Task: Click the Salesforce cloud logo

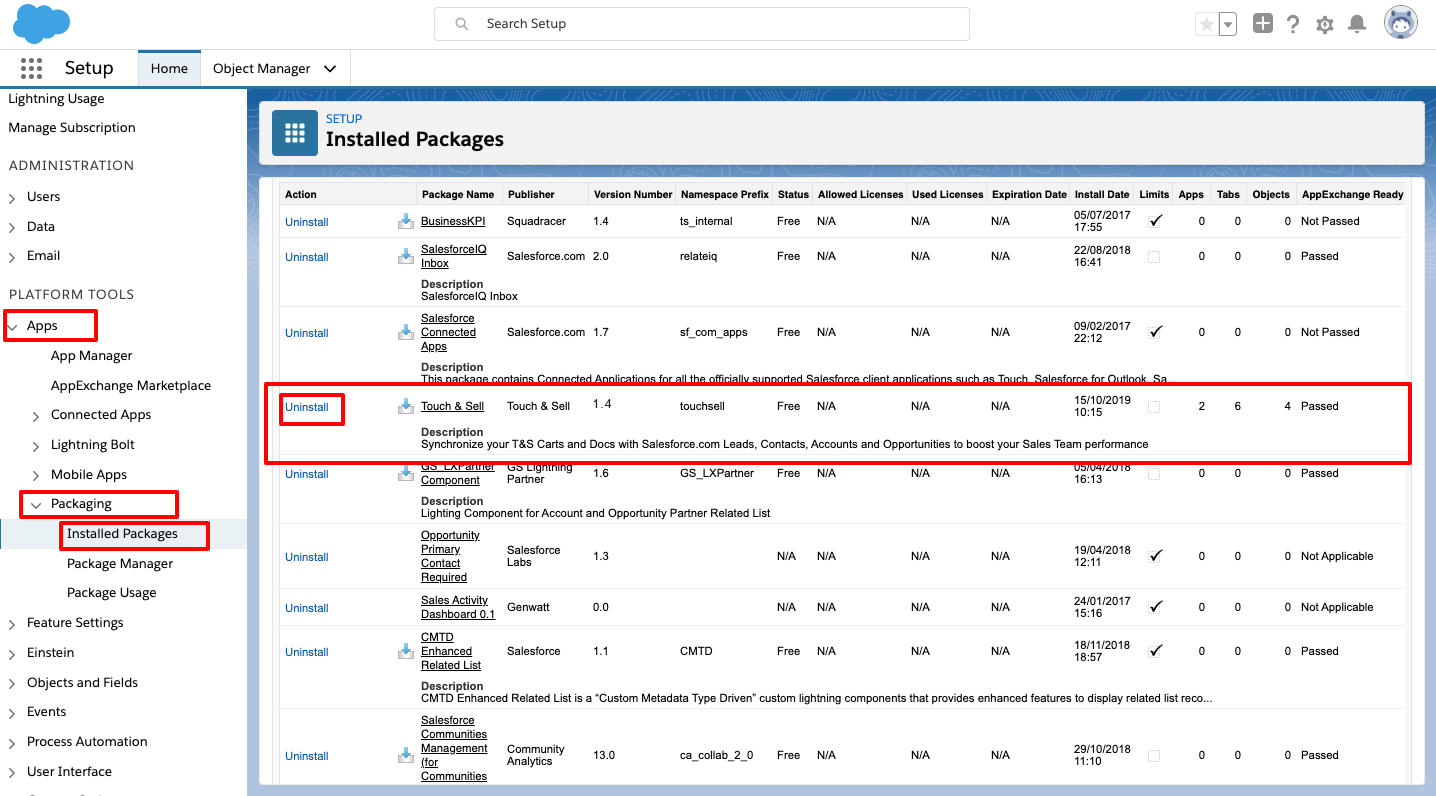Action: [x=42, y=23]
